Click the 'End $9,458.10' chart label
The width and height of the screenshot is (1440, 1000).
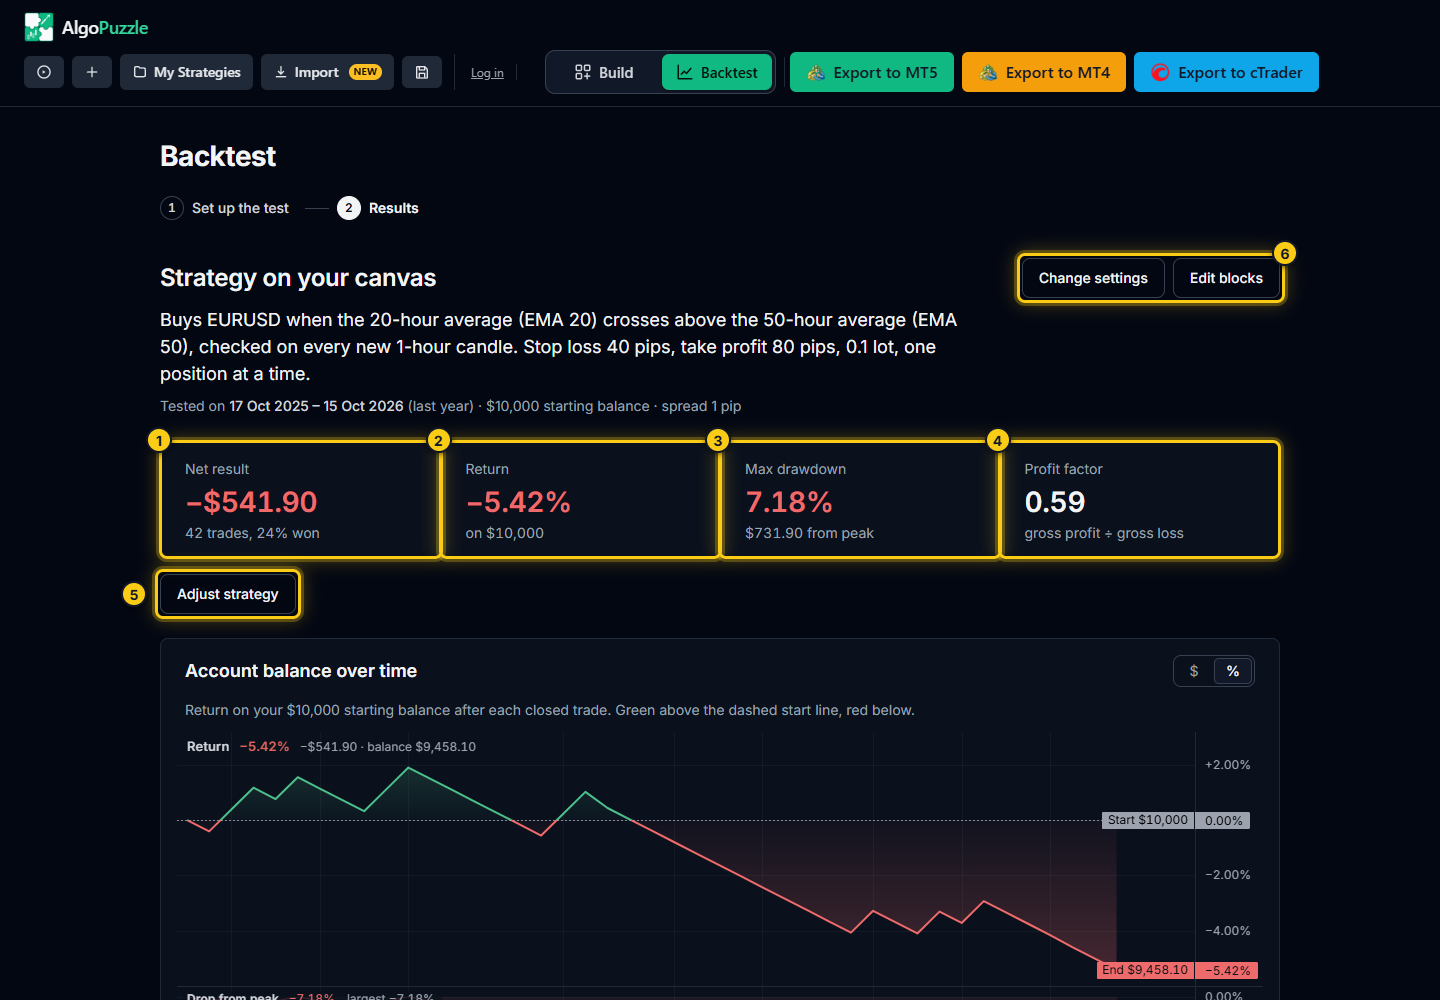[x=1146, y=970]
